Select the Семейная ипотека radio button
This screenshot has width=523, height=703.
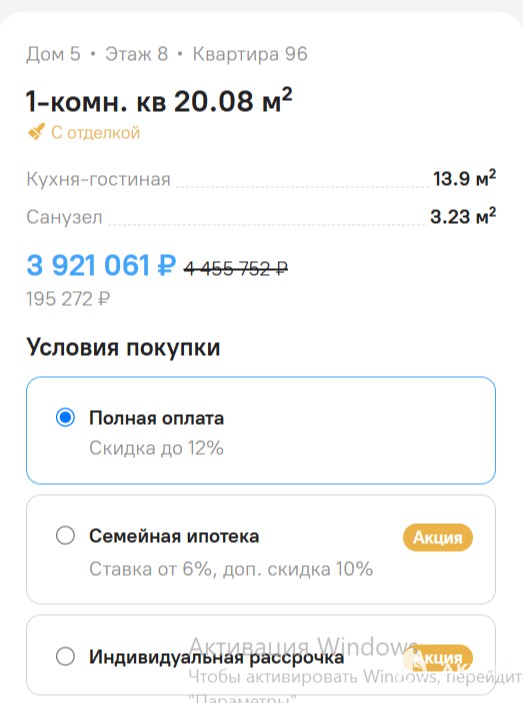point(65,535)
